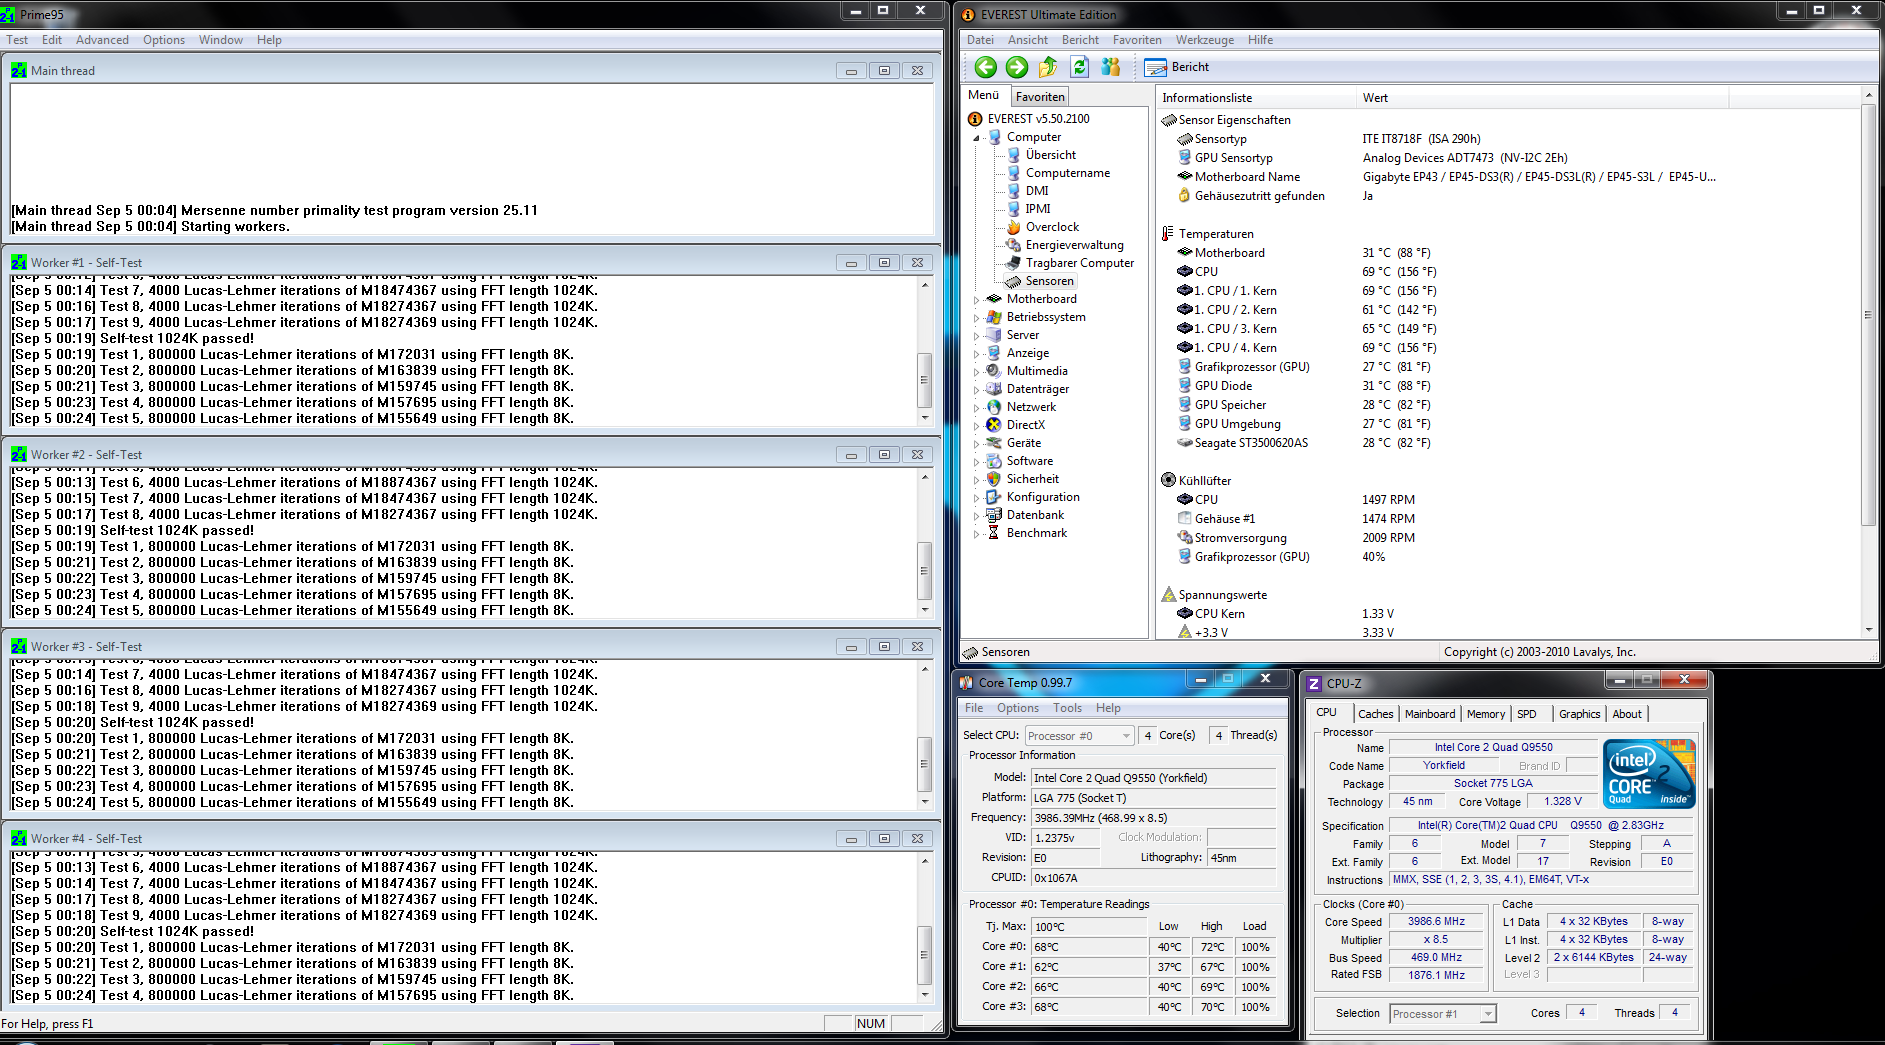Expand the Datenträger tree node

[x=977, y=389]
